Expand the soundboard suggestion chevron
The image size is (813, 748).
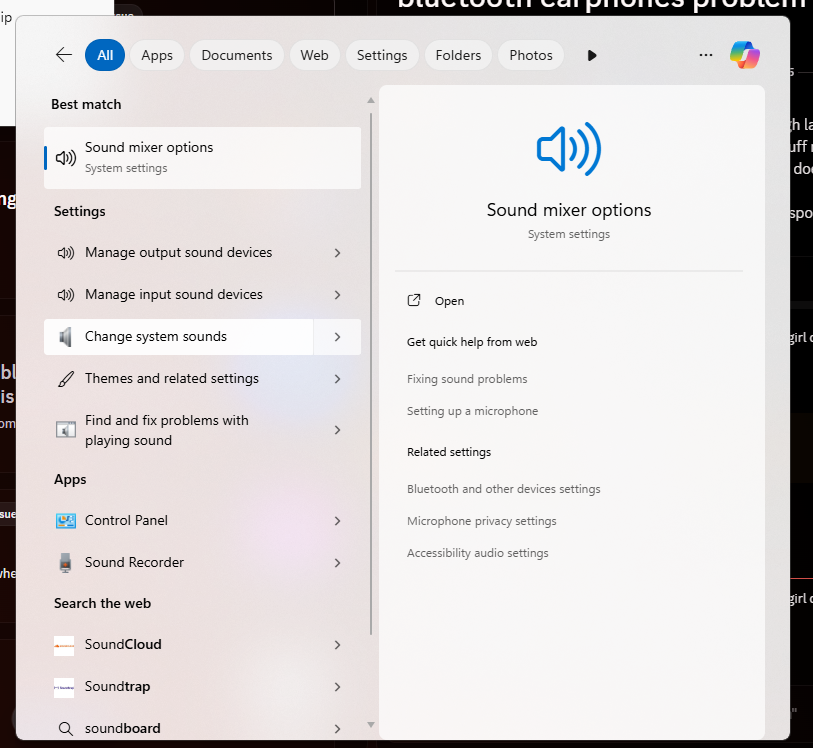coord(338,729)
